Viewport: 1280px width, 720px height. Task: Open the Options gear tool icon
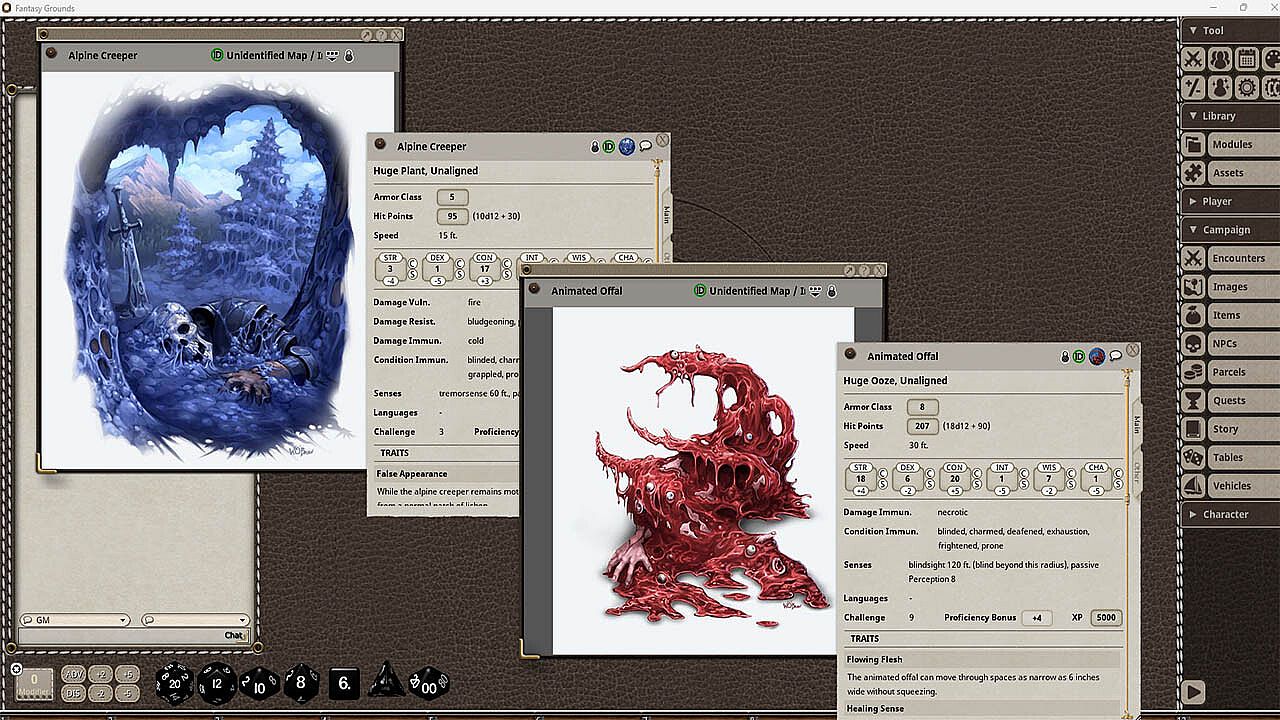[1247, 88]
